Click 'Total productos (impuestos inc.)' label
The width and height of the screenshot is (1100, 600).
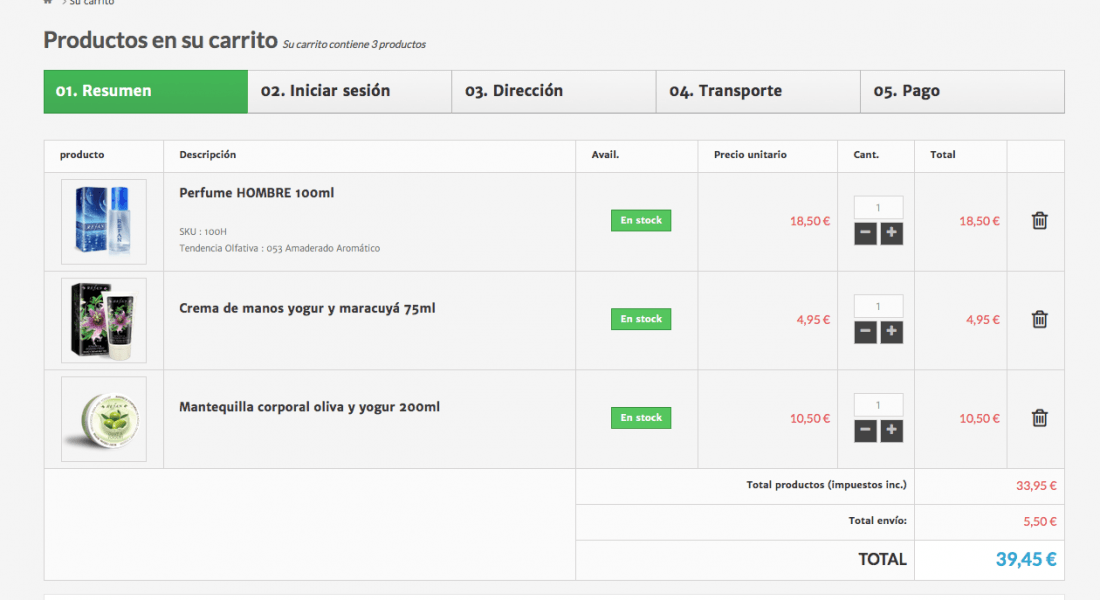click(x=826, y=485)
